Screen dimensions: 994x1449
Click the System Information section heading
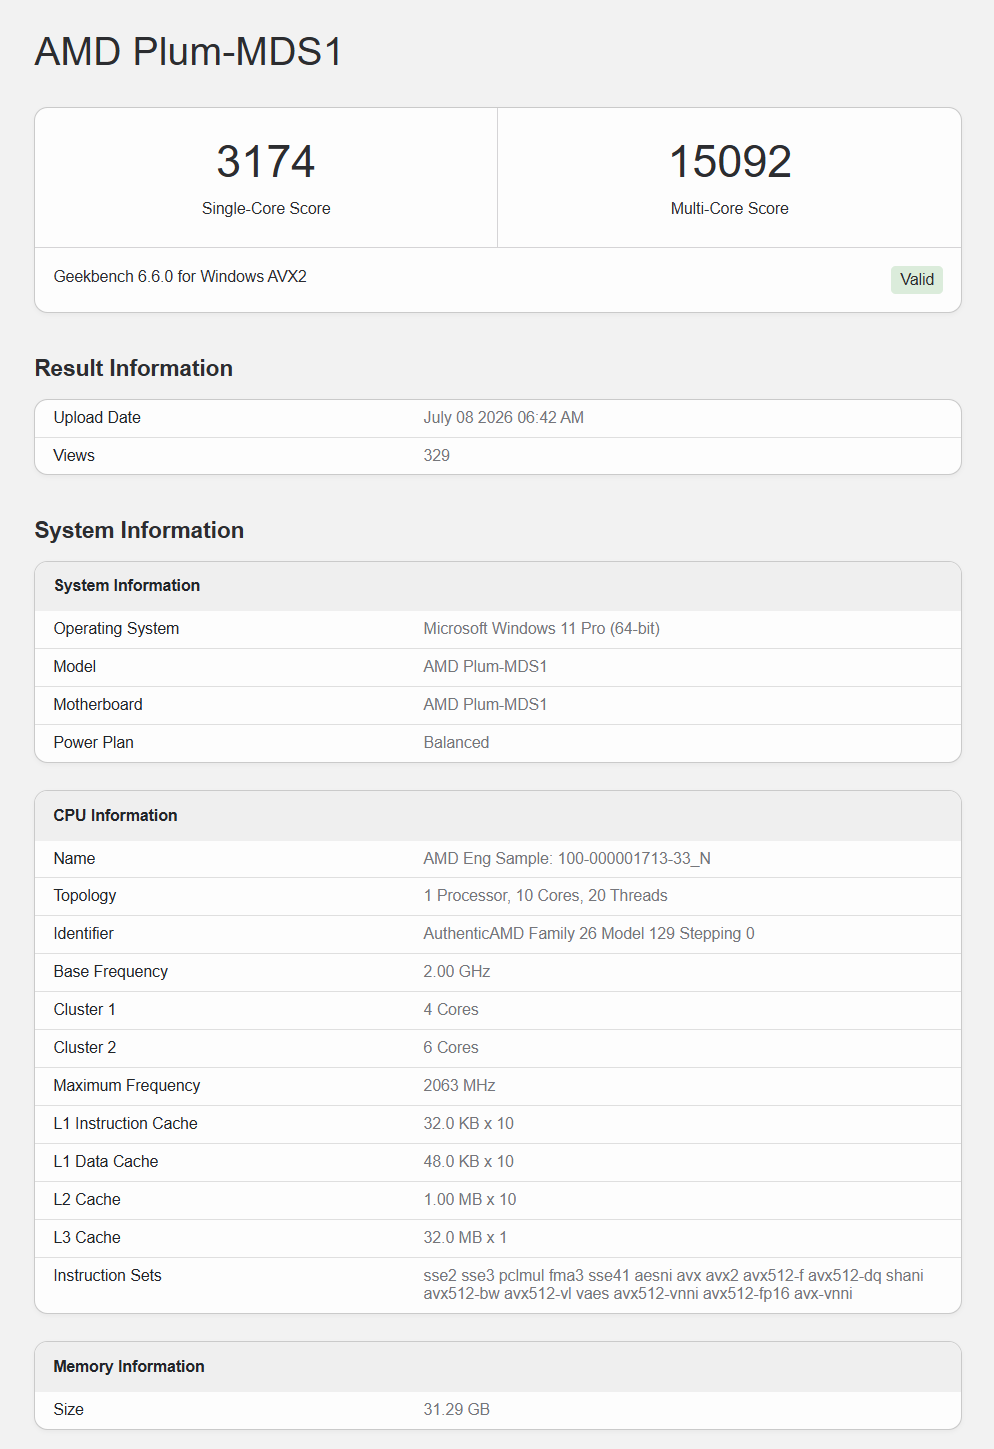click(139, 530)
